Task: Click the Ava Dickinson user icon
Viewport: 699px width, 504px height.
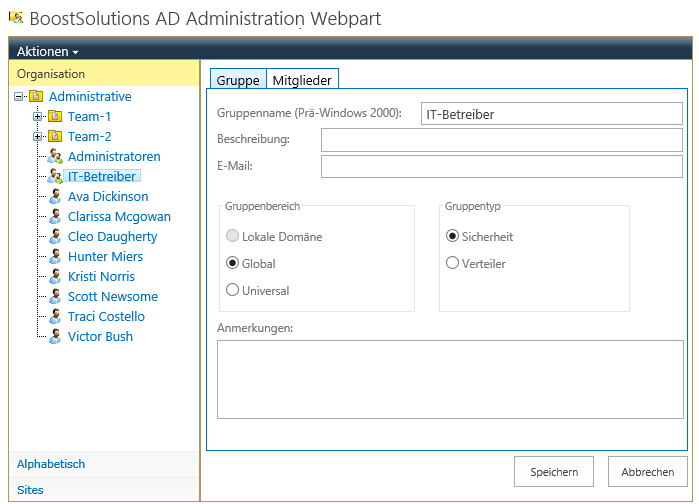Action: click(x=55, y=197)
